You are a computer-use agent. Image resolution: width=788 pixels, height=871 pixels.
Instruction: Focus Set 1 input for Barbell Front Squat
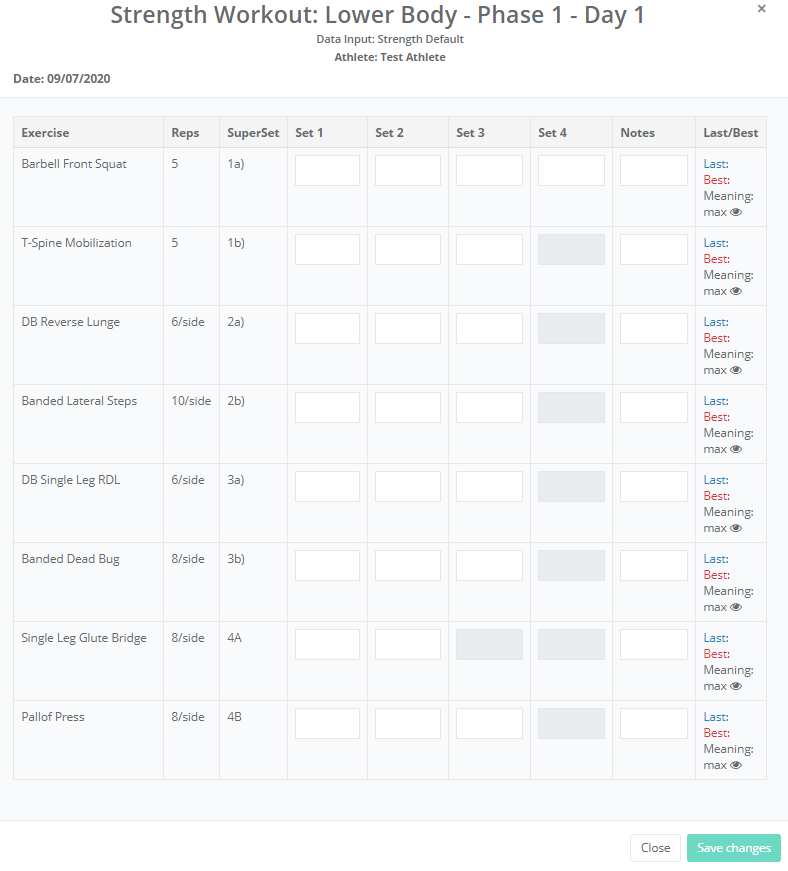coord(327,171)
